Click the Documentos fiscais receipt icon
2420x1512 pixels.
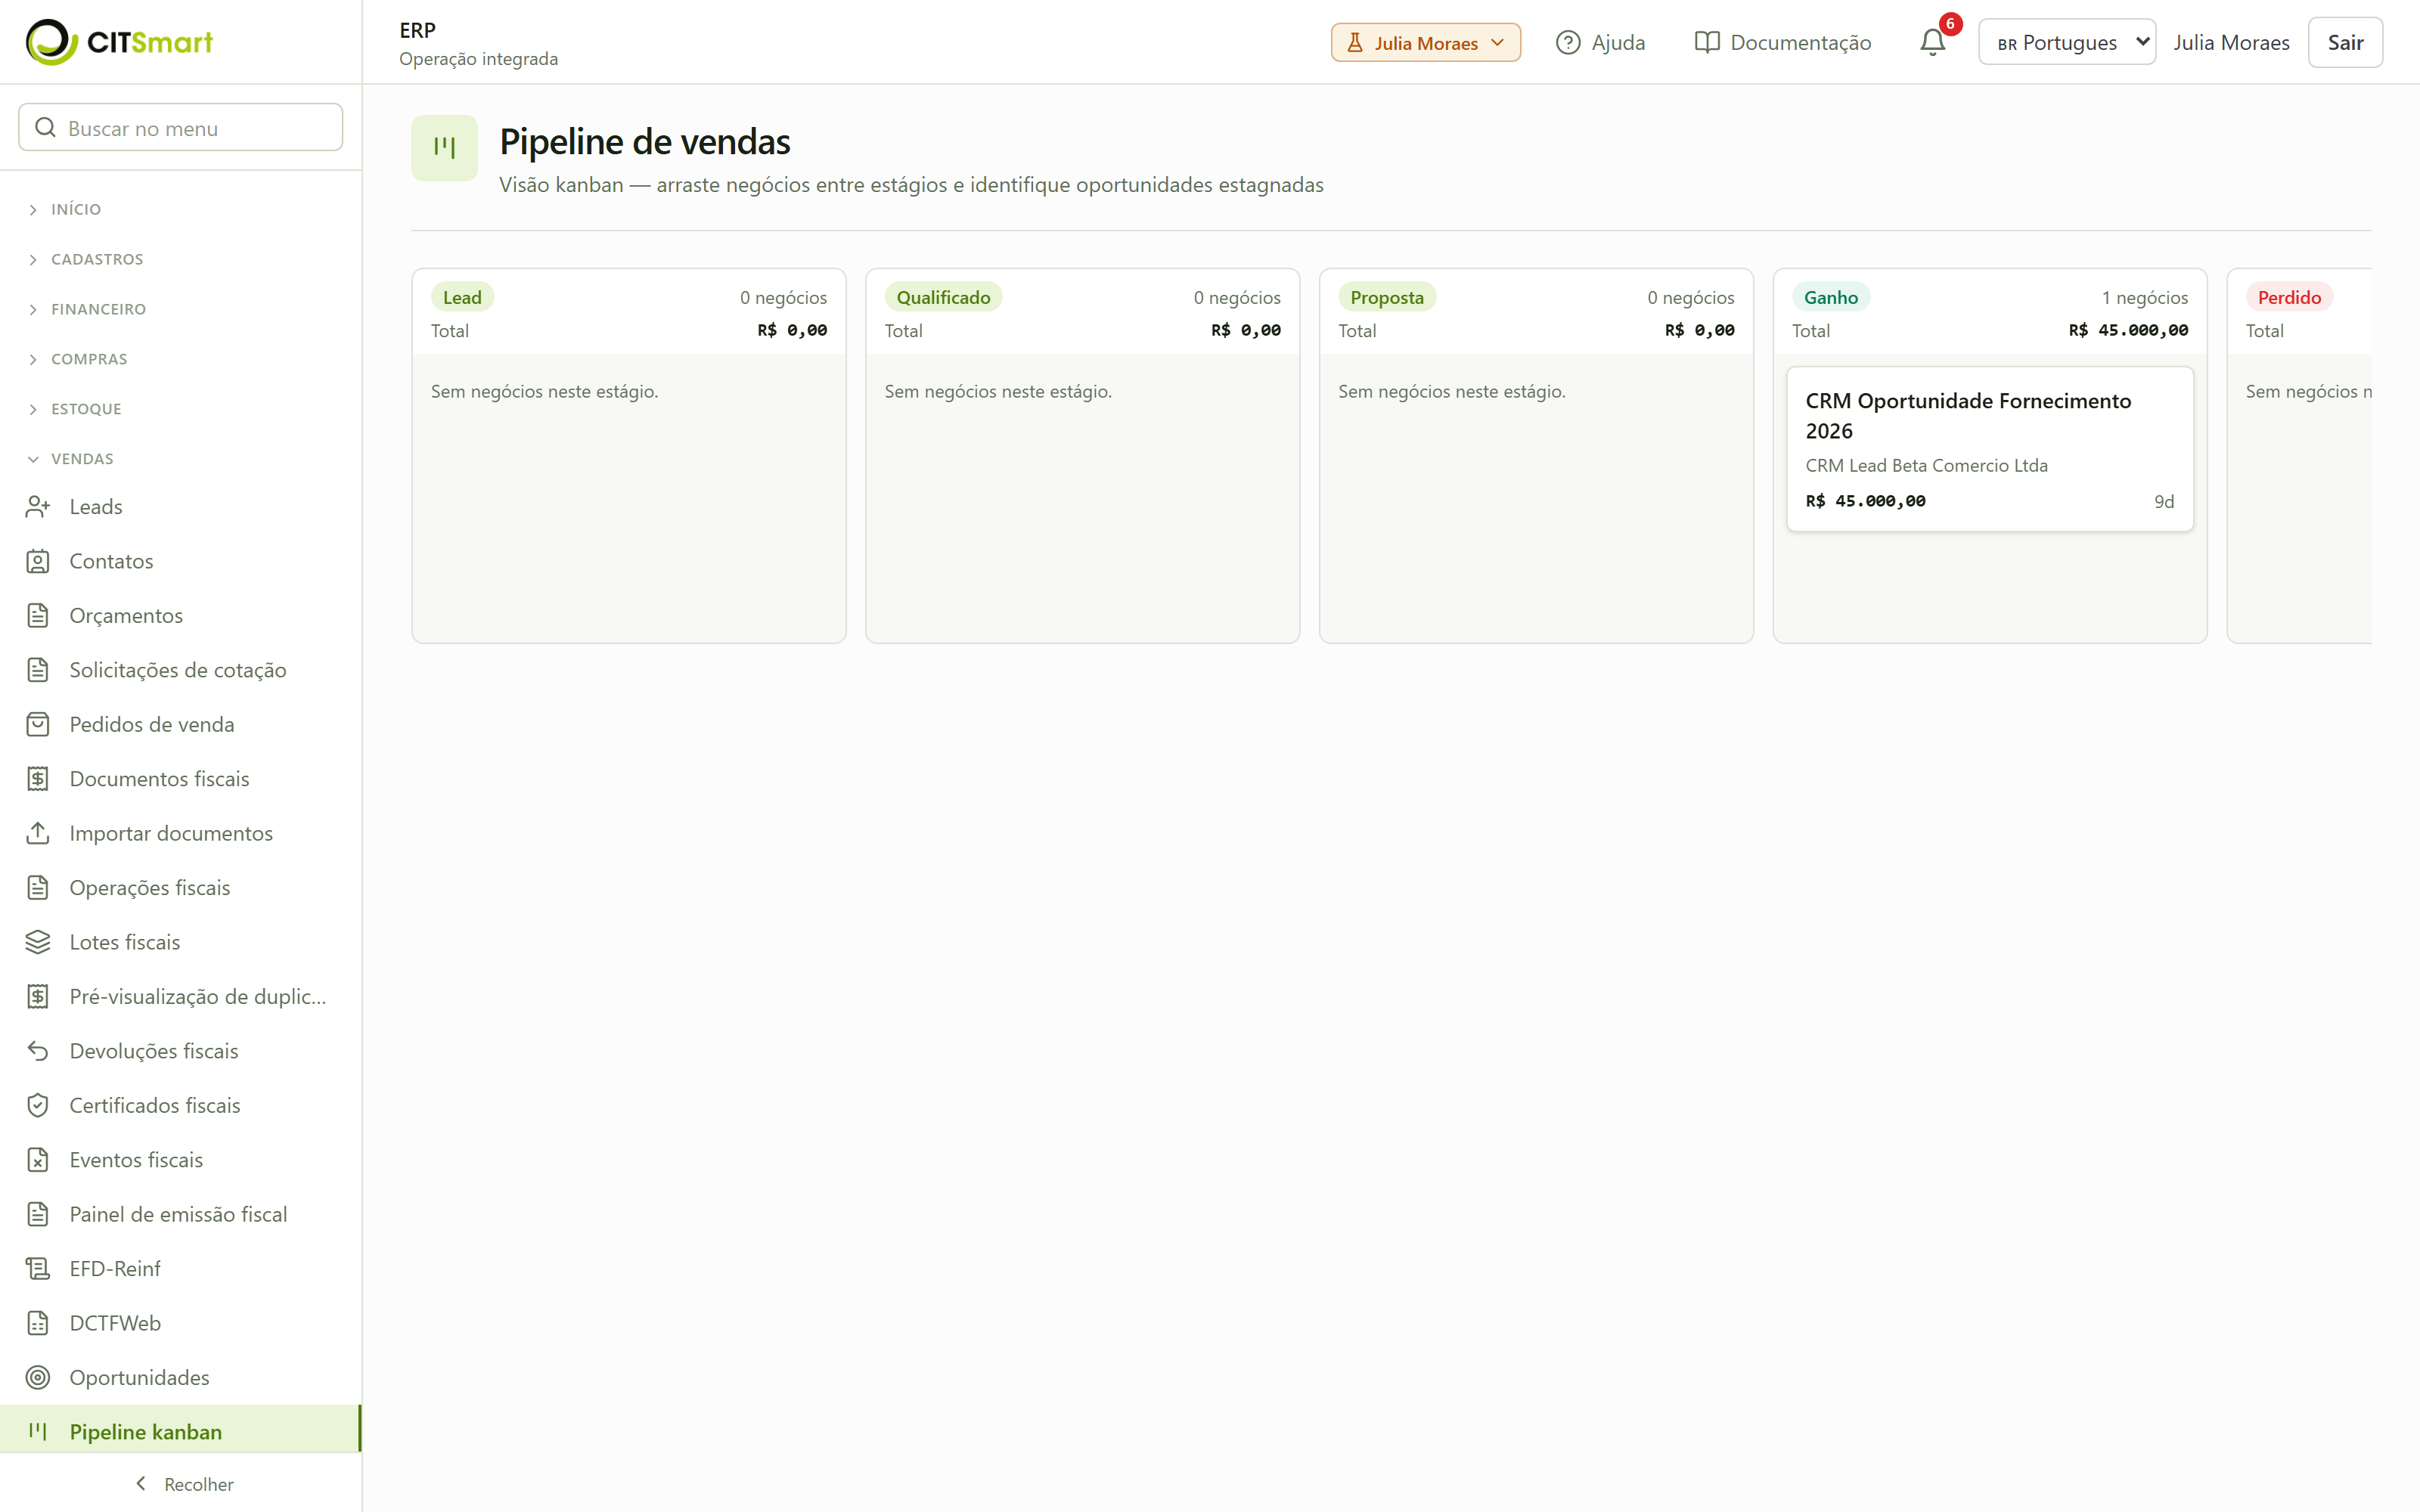[38, 779]
